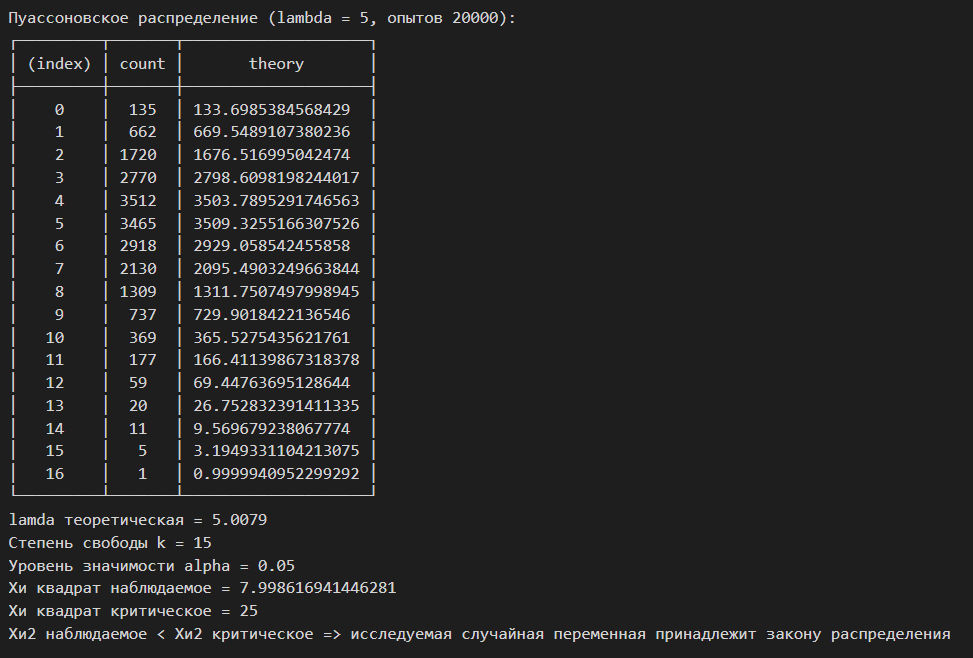Image resolution: width=973 pixels, height=658 pixels.
Task: Click the 'lamda теоретическая = 5.0079' line
Action: [x=138, y=520]
